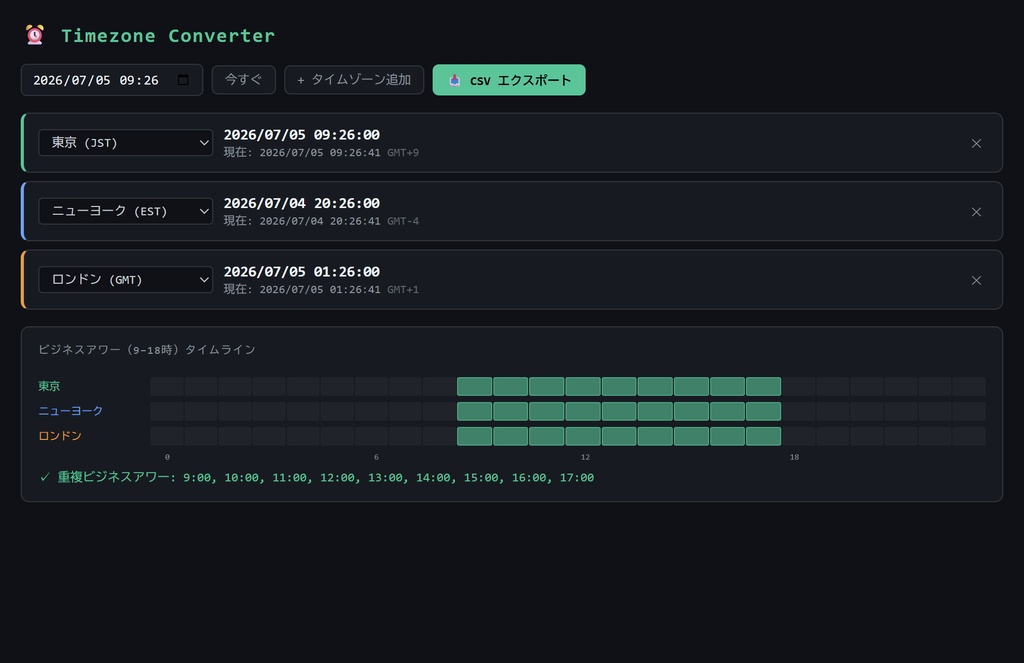
Task: Click the 17 o'clock cell in ニューヨーク timeline
Action: (763, 411)
